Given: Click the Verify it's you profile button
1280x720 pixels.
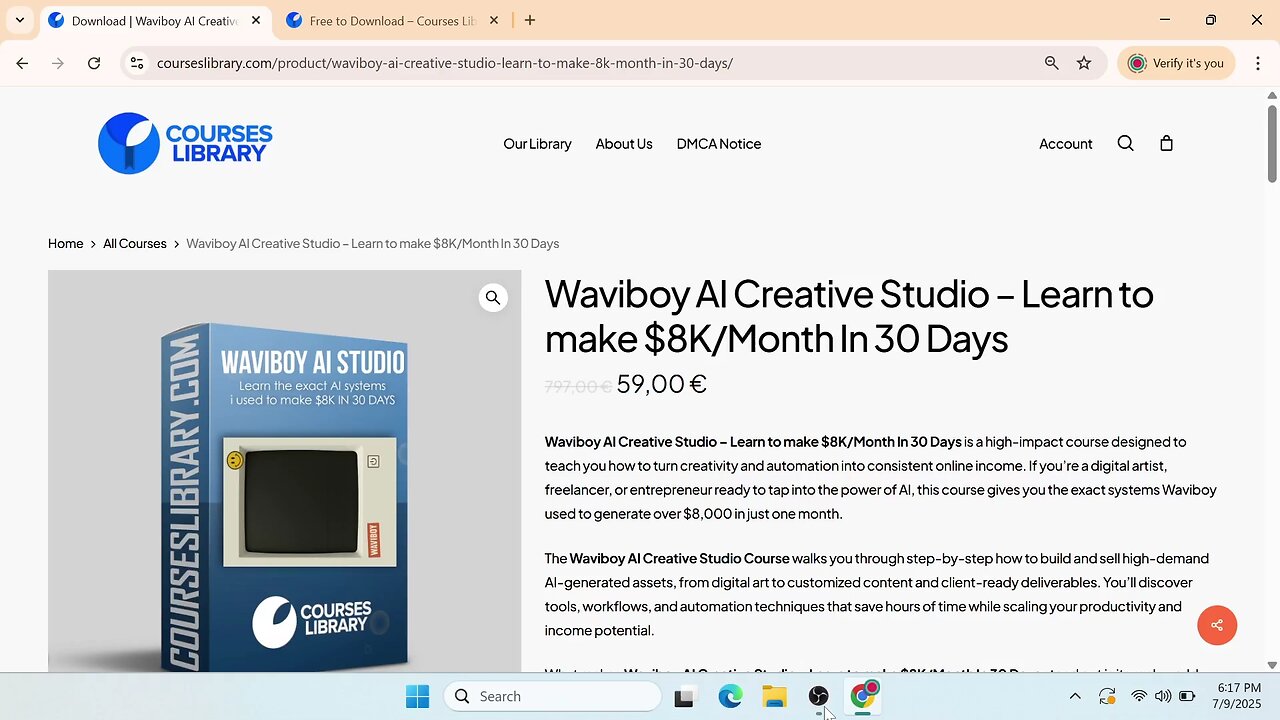Looking at the screenshot, I should pos(1175,63).
